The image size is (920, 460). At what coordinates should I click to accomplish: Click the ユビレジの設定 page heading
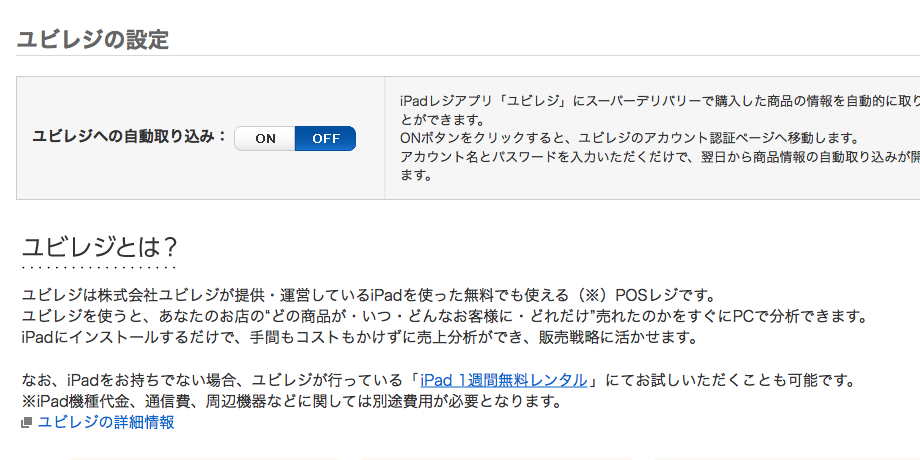(x=93, y=39)
